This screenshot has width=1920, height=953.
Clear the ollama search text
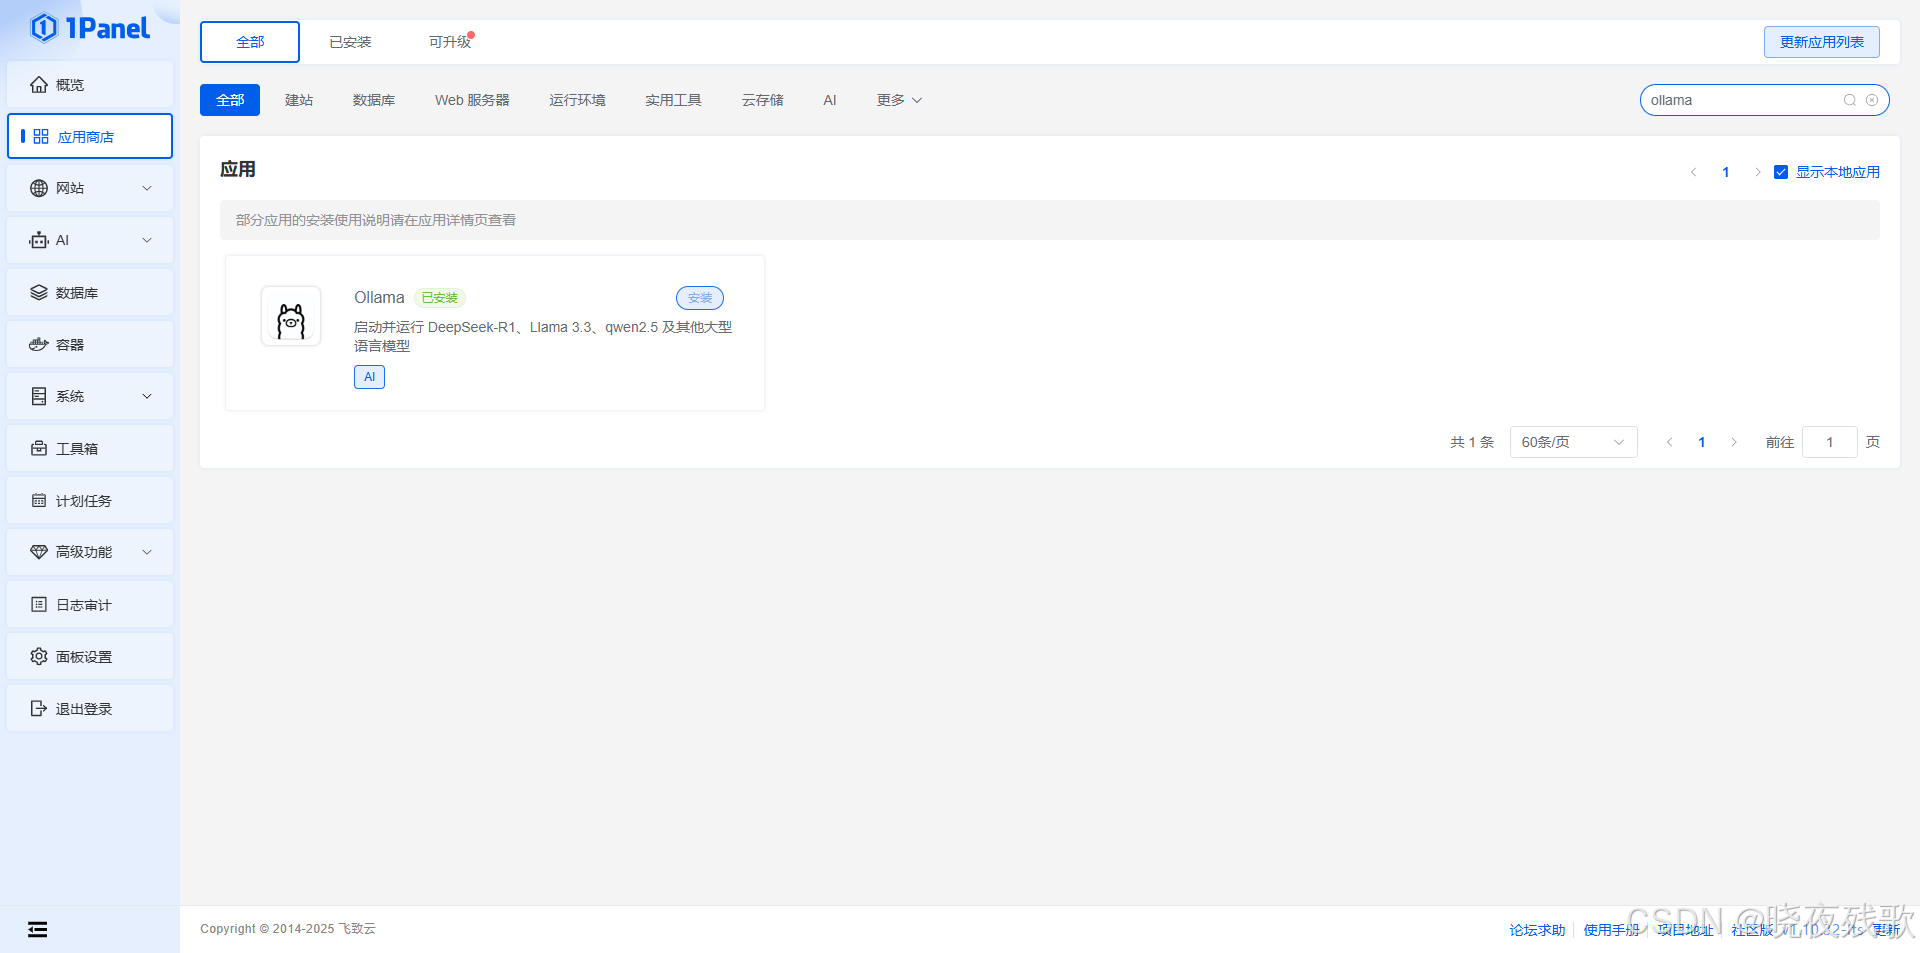pos(1872,100)
